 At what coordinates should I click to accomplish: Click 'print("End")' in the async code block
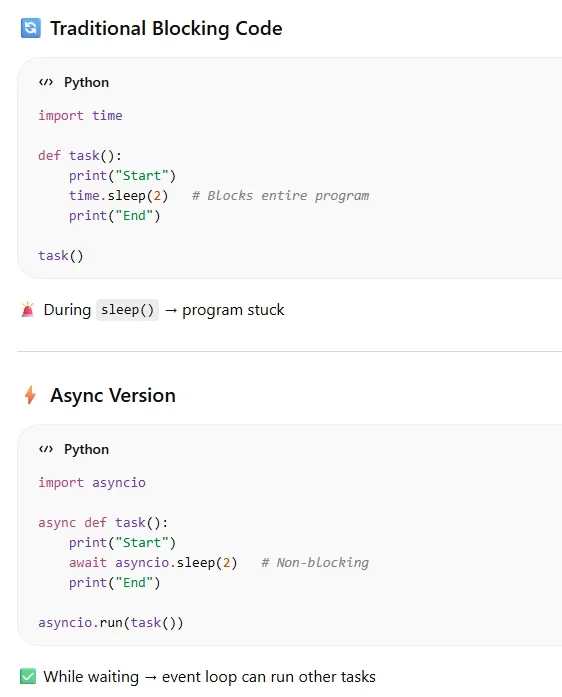pyautogui.click(x=114, y=583)
